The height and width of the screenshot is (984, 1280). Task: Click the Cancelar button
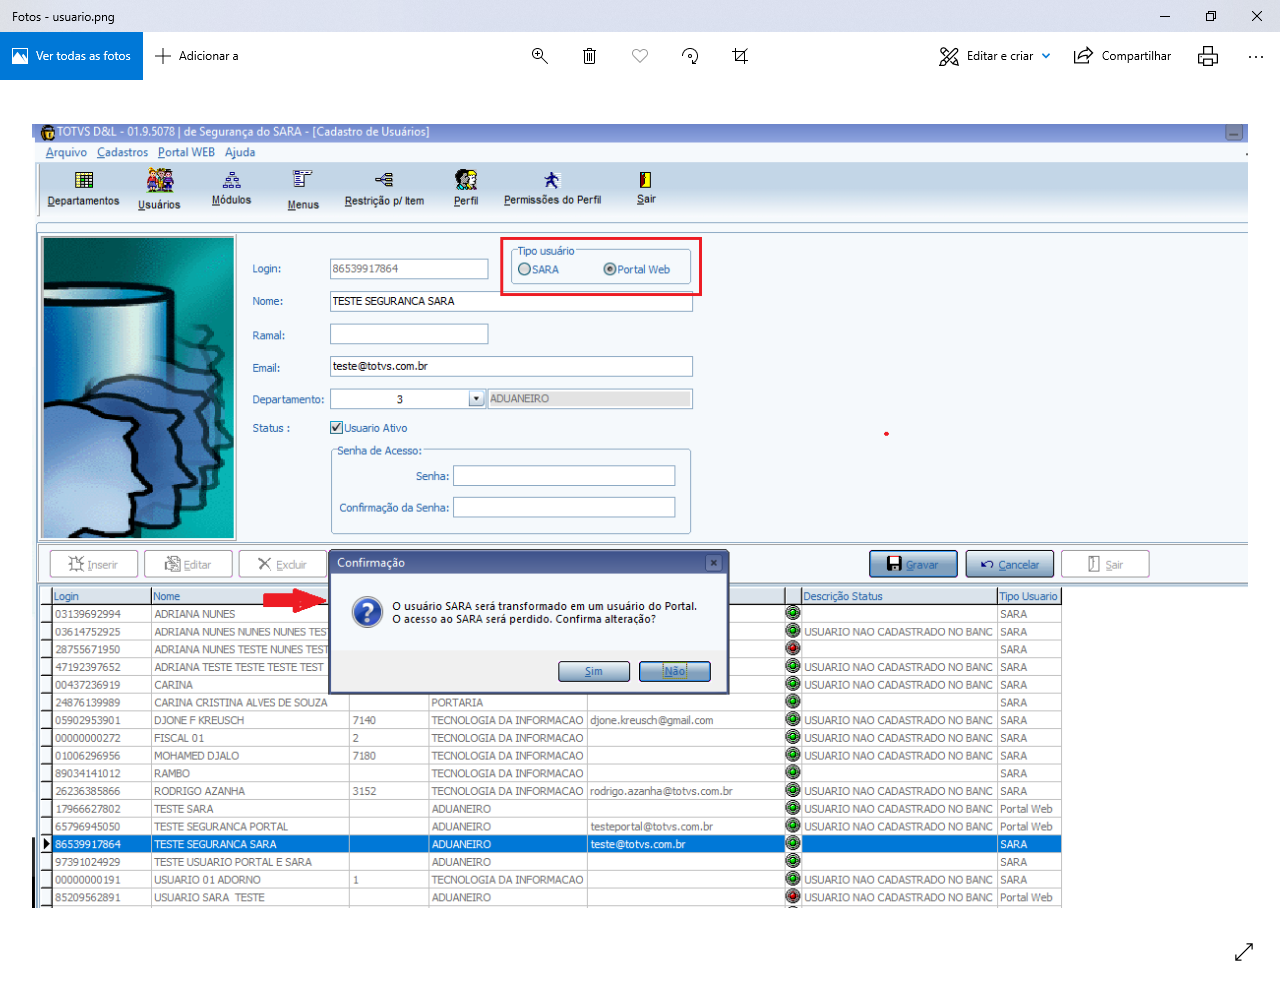pos(1010,564)
